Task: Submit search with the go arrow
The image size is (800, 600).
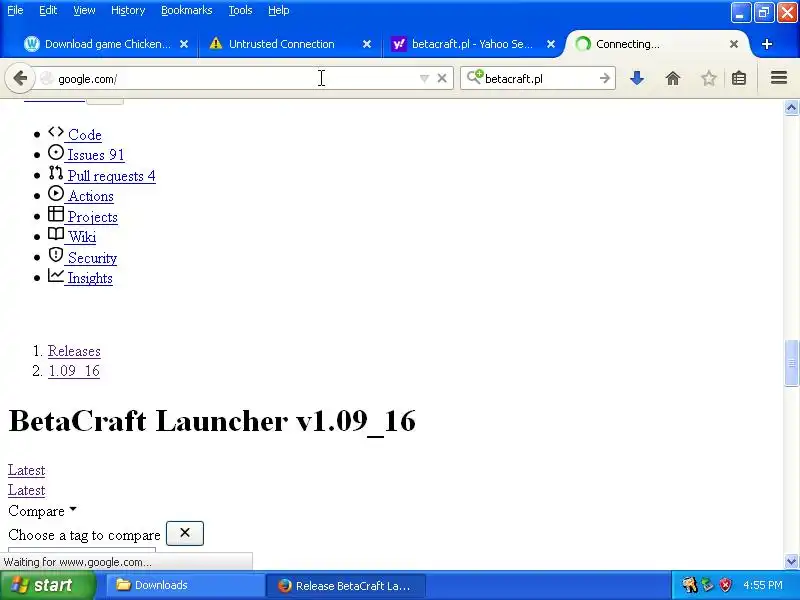Action: click(x=605, y=78)
